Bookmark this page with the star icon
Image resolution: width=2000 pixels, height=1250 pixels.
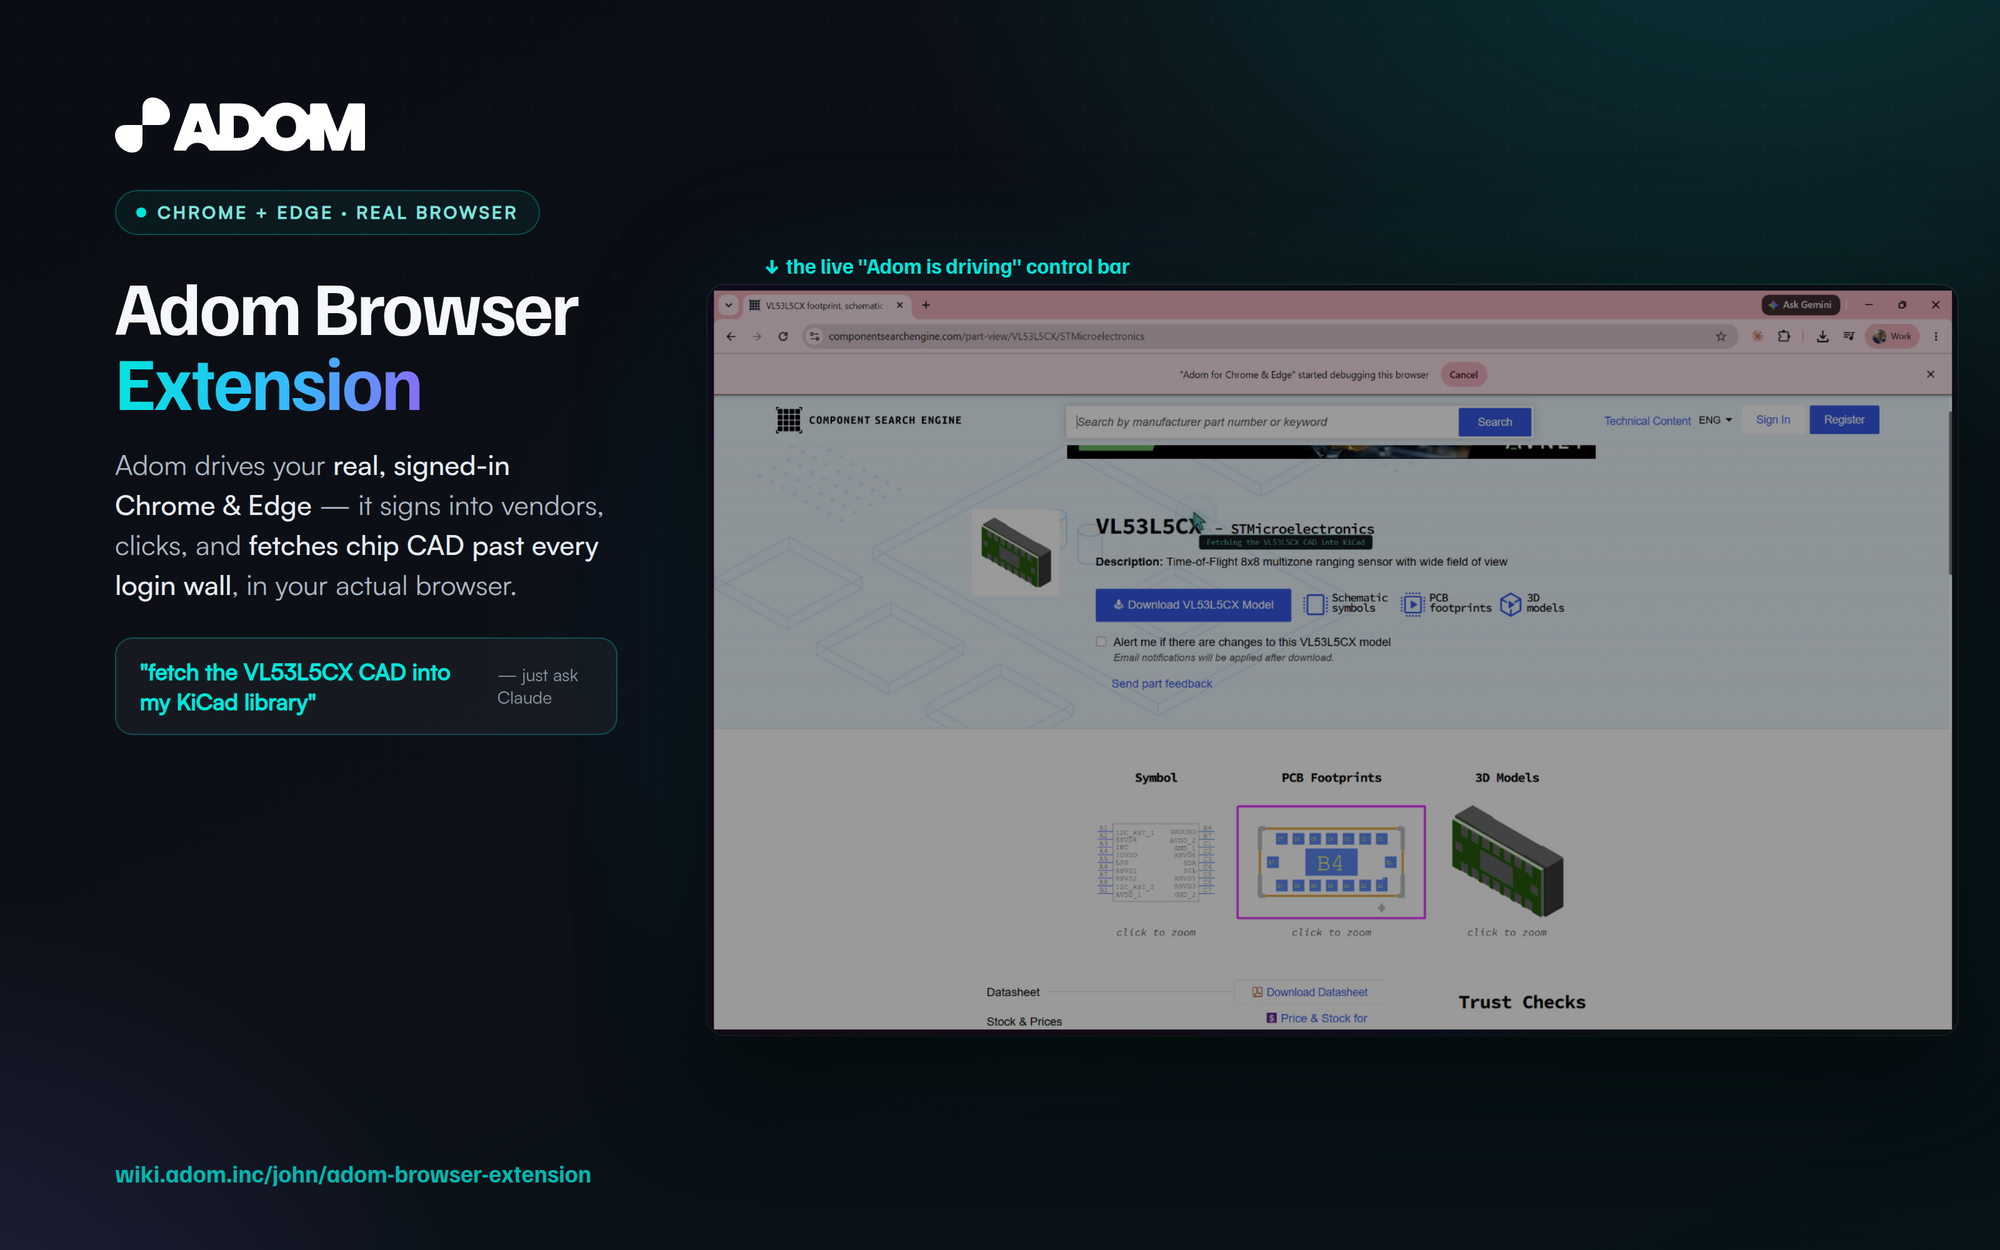pos(1721,337)
